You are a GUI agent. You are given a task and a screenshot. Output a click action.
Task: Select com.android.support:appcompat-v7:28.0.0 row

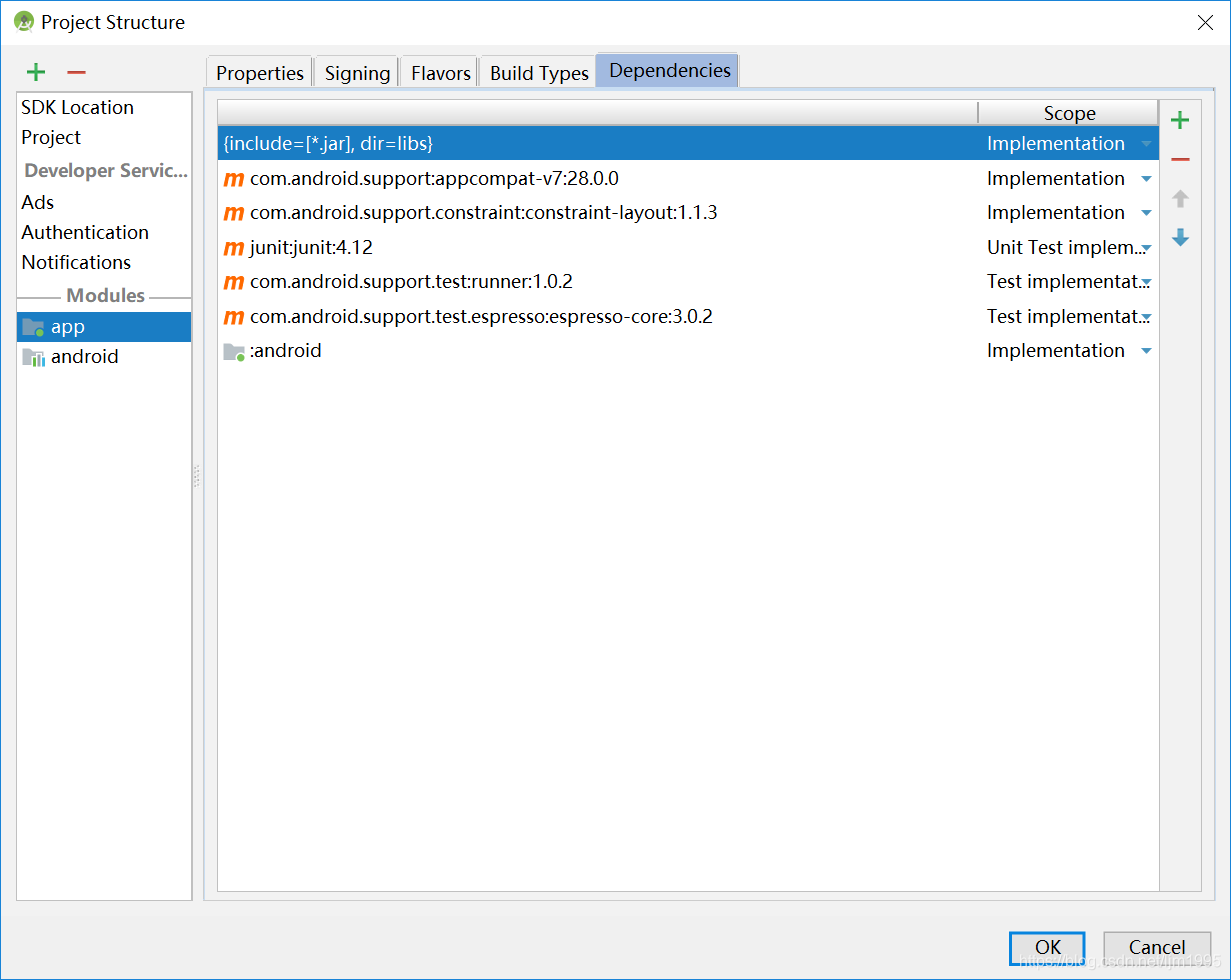[688, 179]
